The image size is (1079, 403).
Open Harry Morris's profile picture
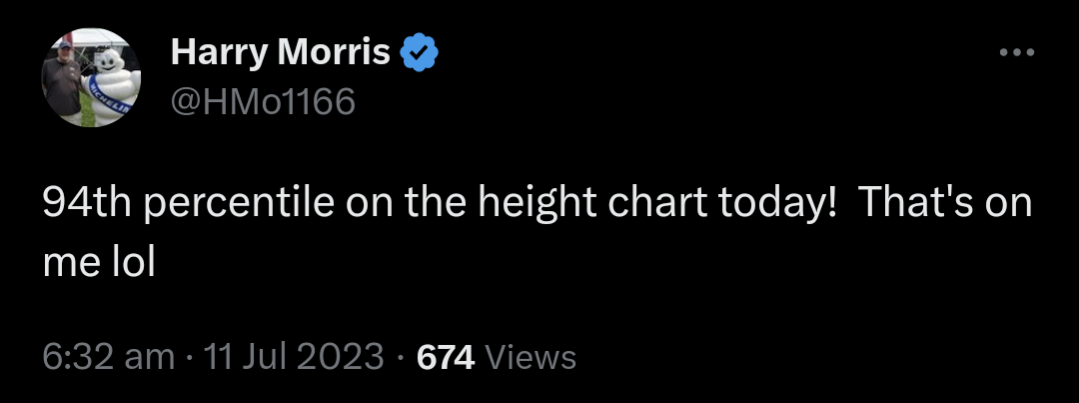point(92,78)
